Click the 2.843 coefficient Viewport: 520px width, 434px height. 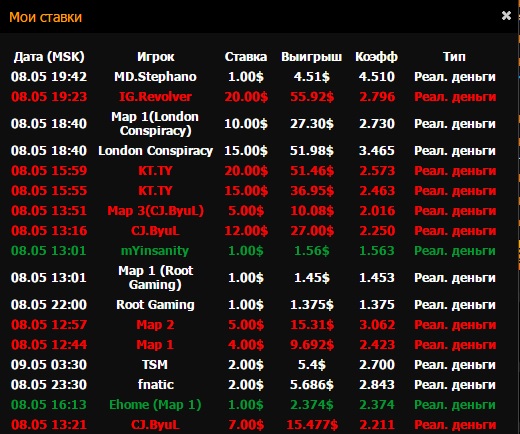377,385
